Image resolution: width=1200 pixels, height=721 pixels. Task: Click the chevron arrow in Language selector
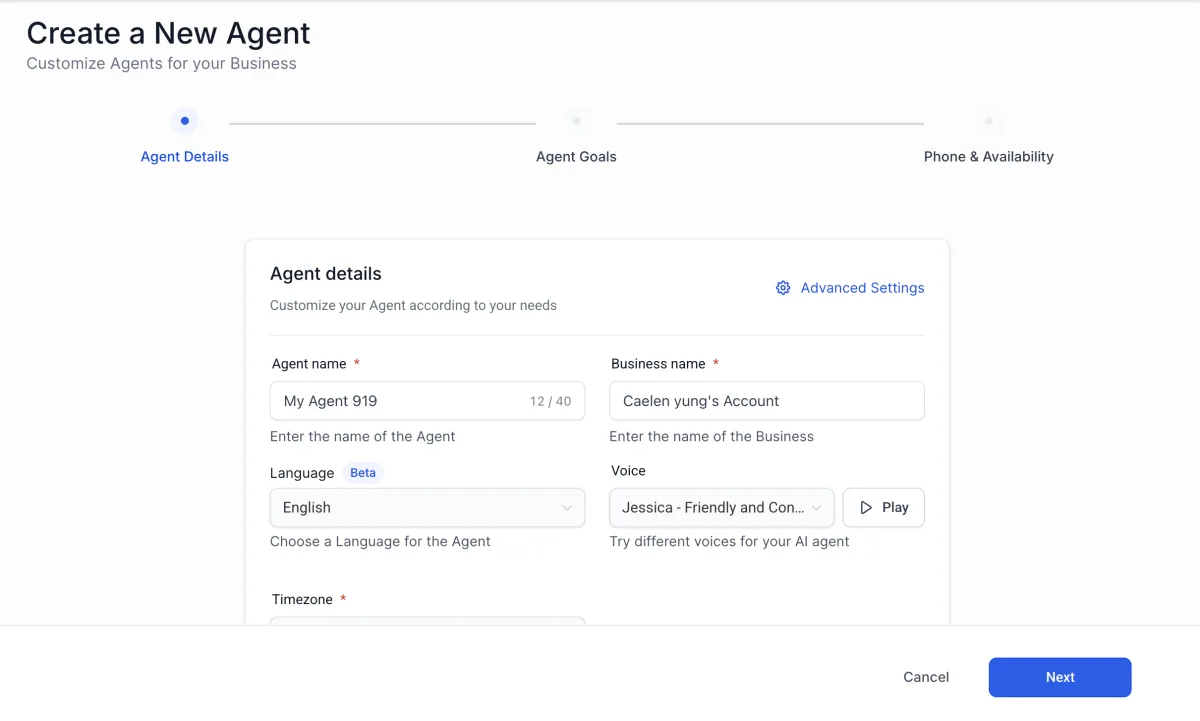[x=567, y=508]
